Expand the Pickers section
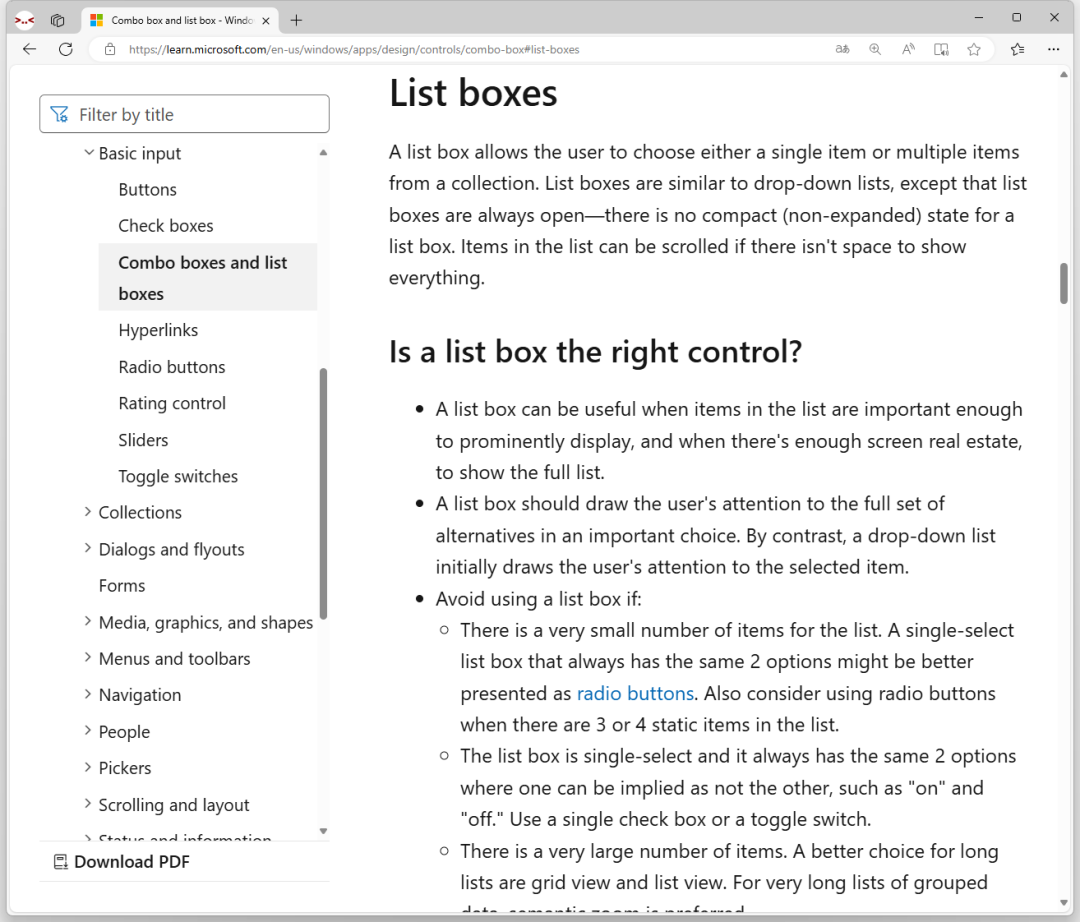Viewport: 1080px width, 922px height. click(x=88, y=767)
